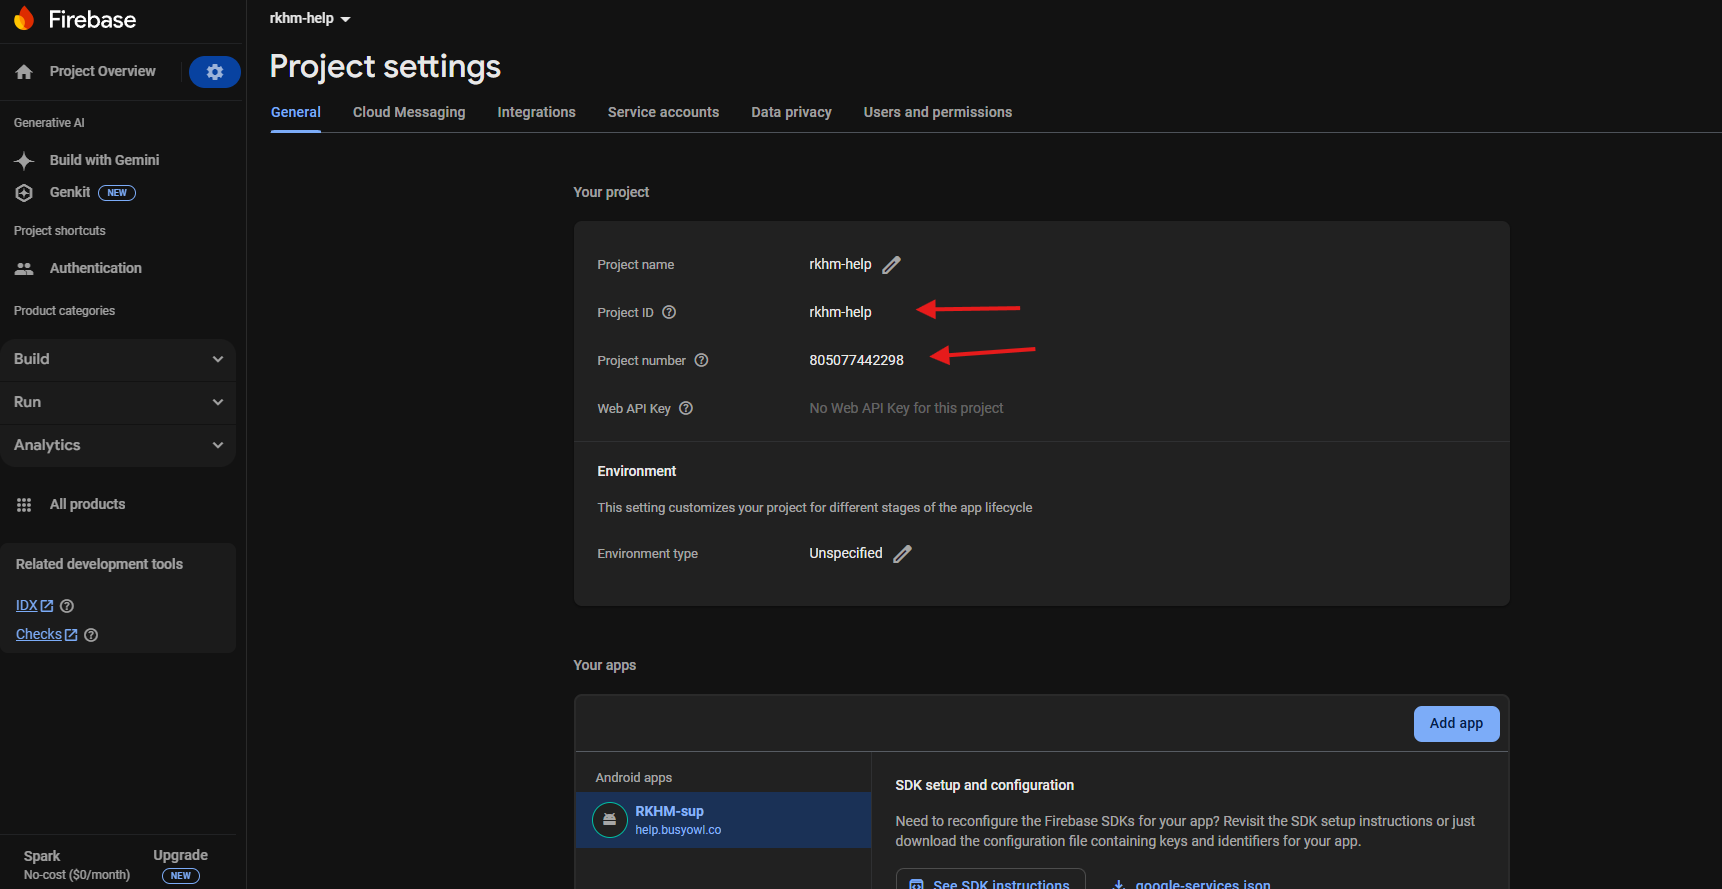The width and height of the screenshot is (1722, 889).
Task: Click the "Product categories" sidebar label
Action: tap(65, 311)
